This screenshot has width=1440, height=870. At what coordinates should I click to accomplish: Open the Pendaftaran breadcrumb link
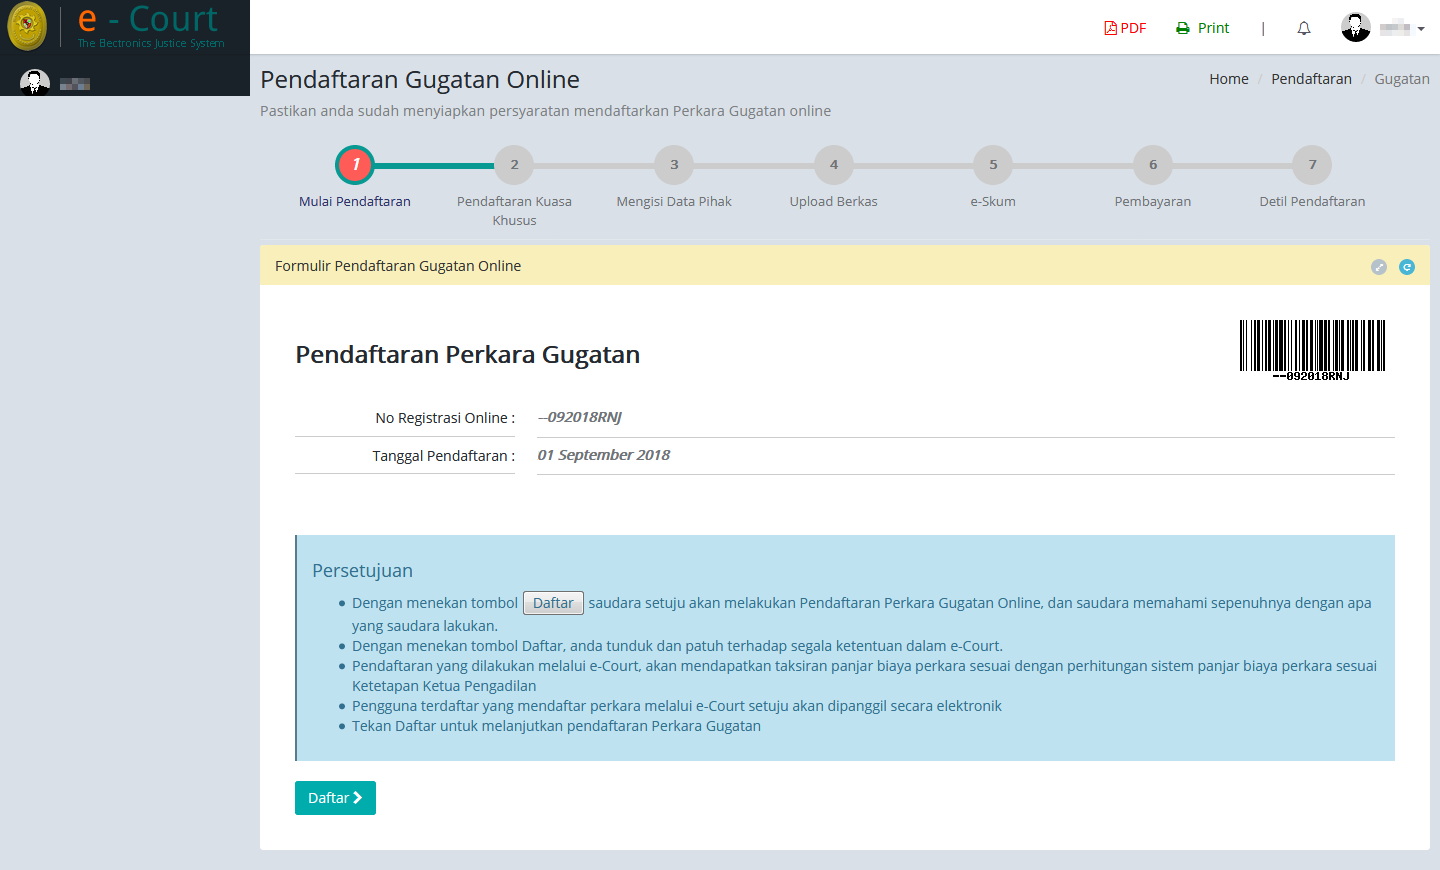(1311, 79)
